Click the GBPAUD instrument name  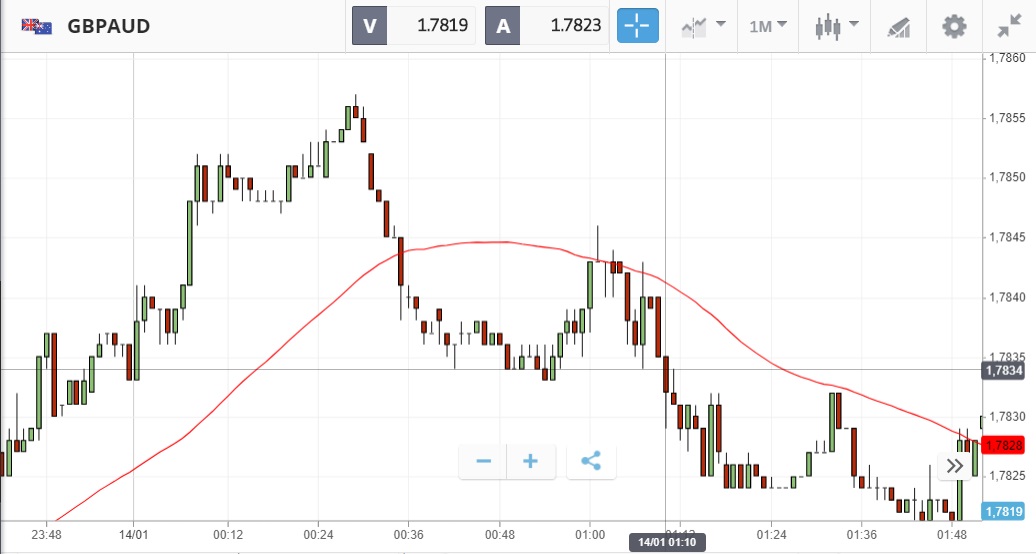click(x=109, y=26)
